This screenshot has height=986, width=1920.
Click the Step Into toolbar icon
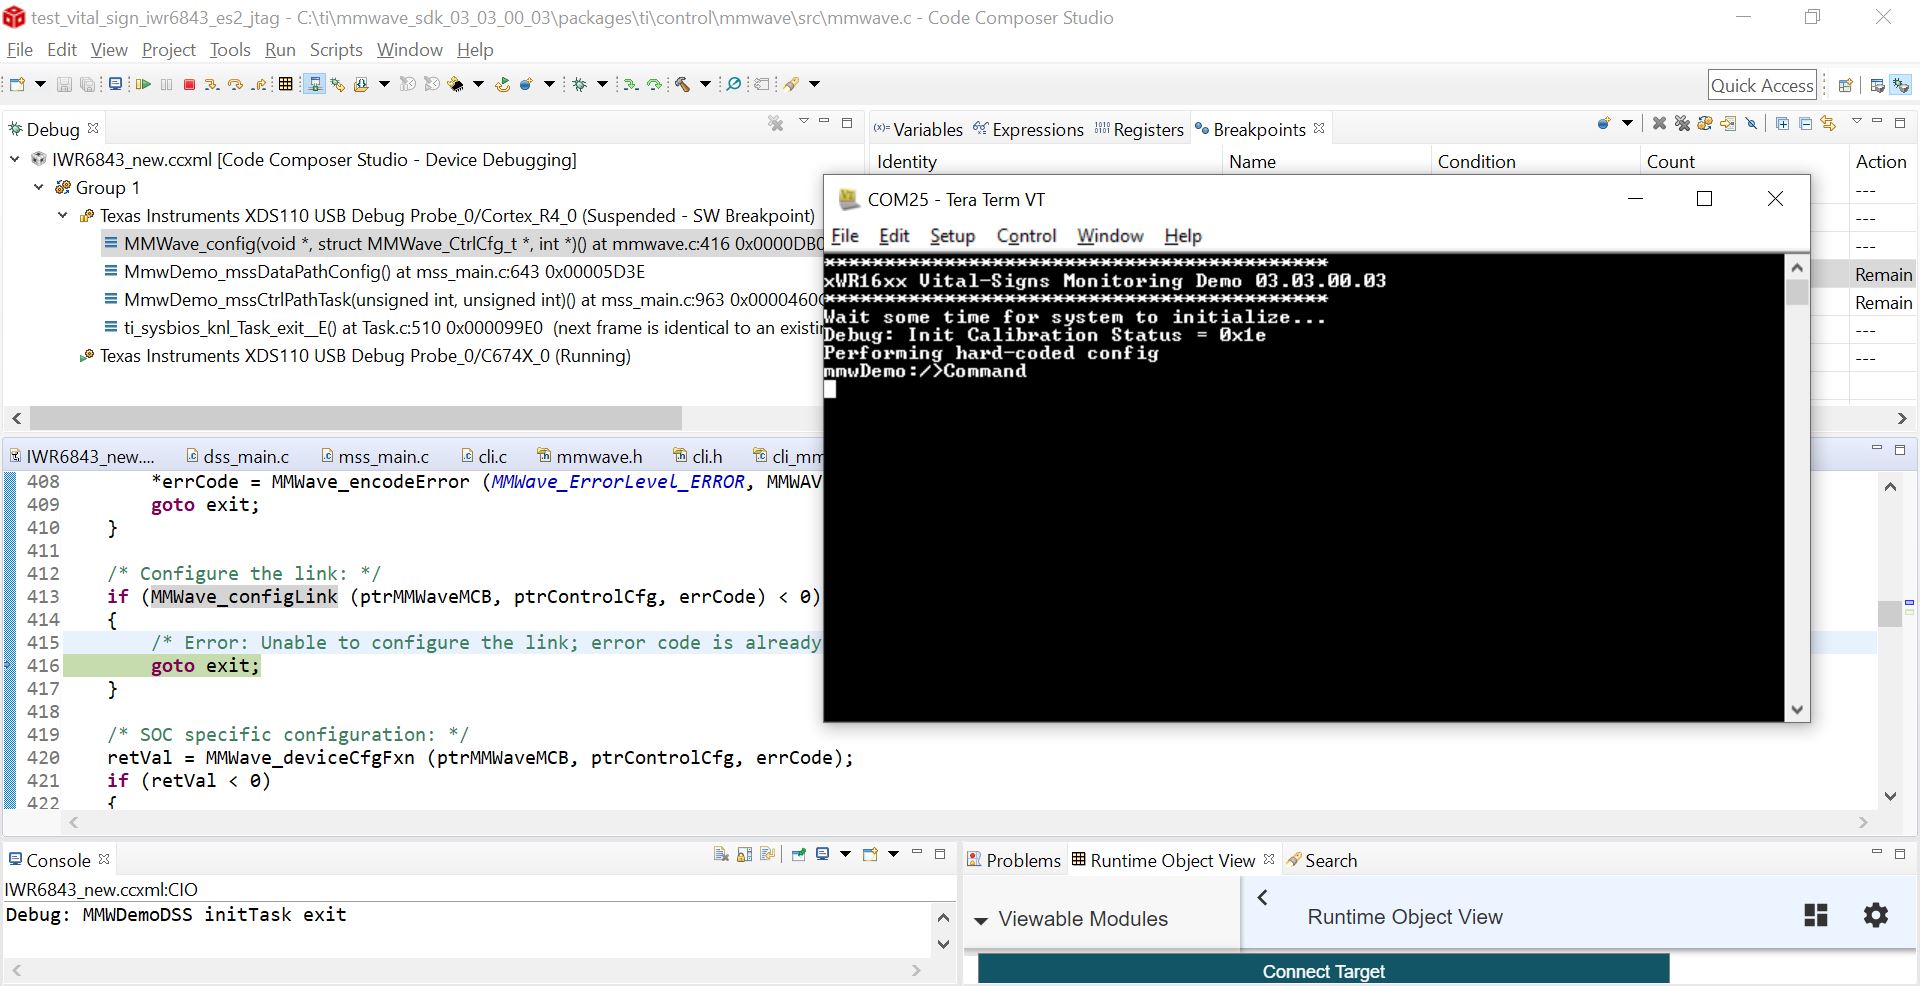[x=212, y=84]
